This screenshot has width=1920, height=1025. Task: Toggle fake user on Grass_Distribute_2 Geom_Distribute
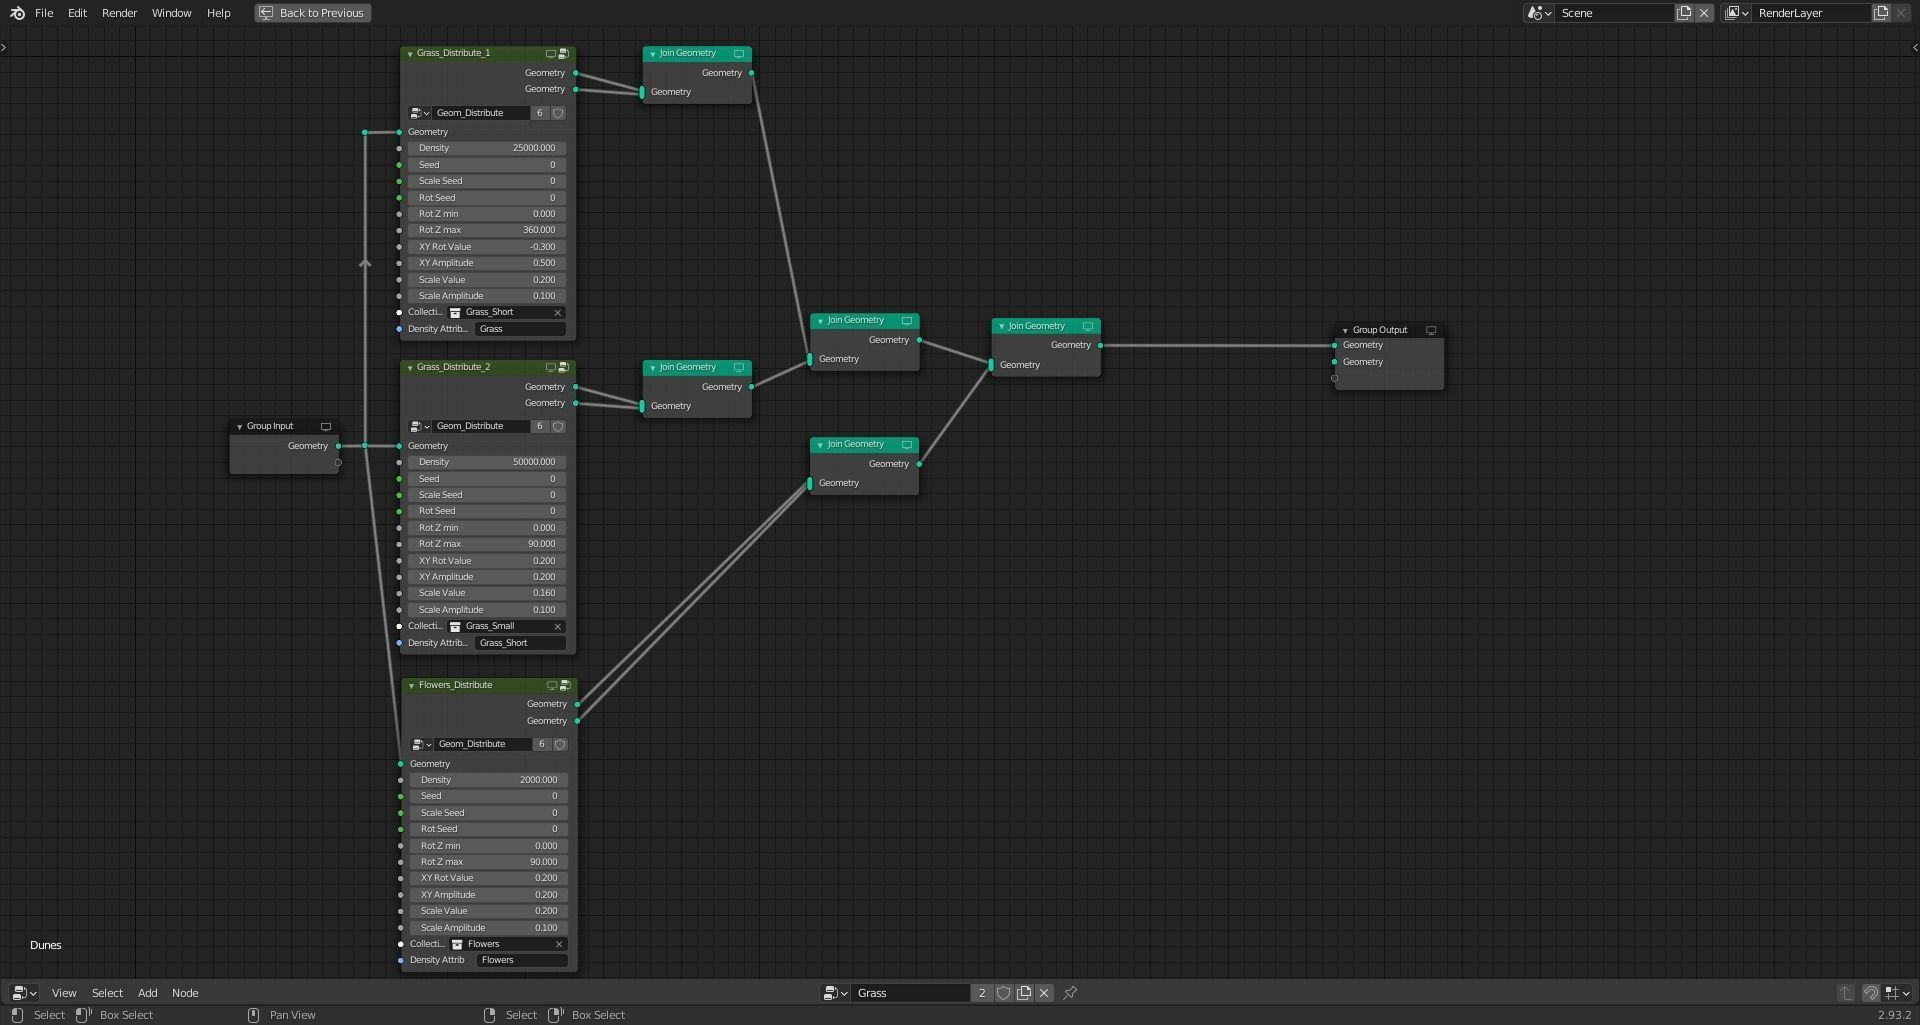[x=558, y=426]
